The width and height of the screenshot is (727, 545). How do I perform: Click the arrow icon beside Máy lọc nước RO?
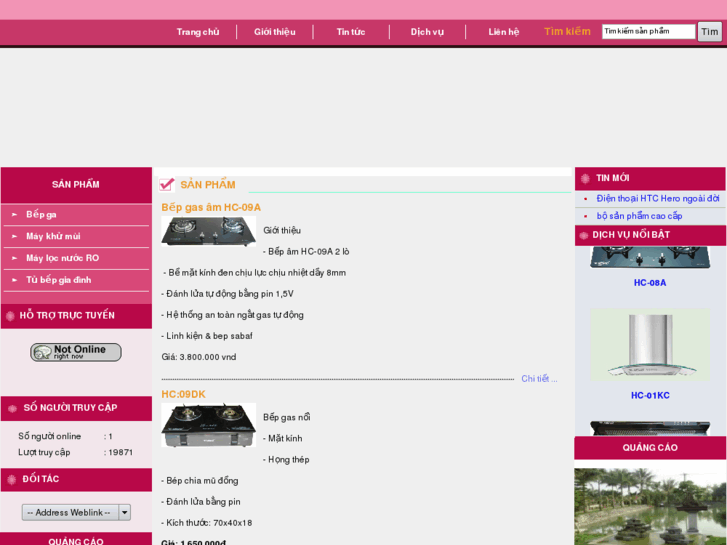pos(14,258)
